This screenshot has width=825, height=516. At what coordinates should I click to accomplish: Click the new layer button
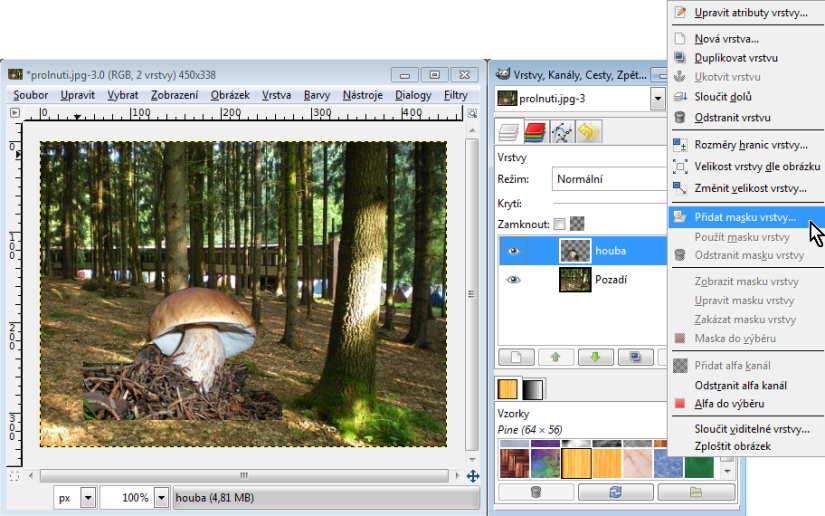click(516, 357)
